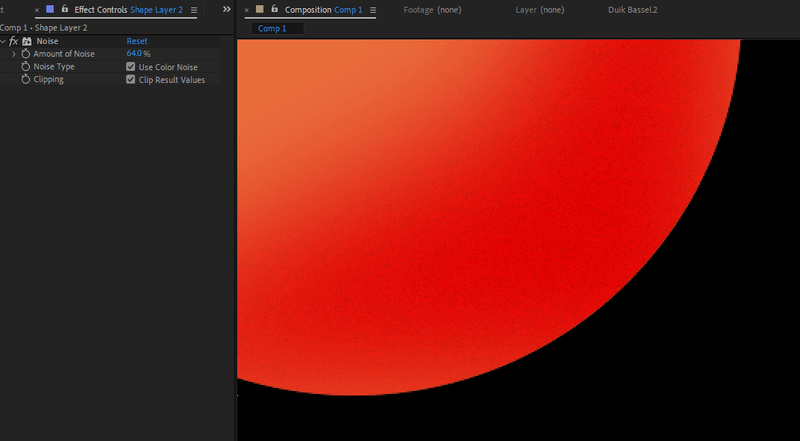This screenshot has height=441, width=800.
Task: Open the Duik Bassel.2 panel tab
Action: coord(632,10)
